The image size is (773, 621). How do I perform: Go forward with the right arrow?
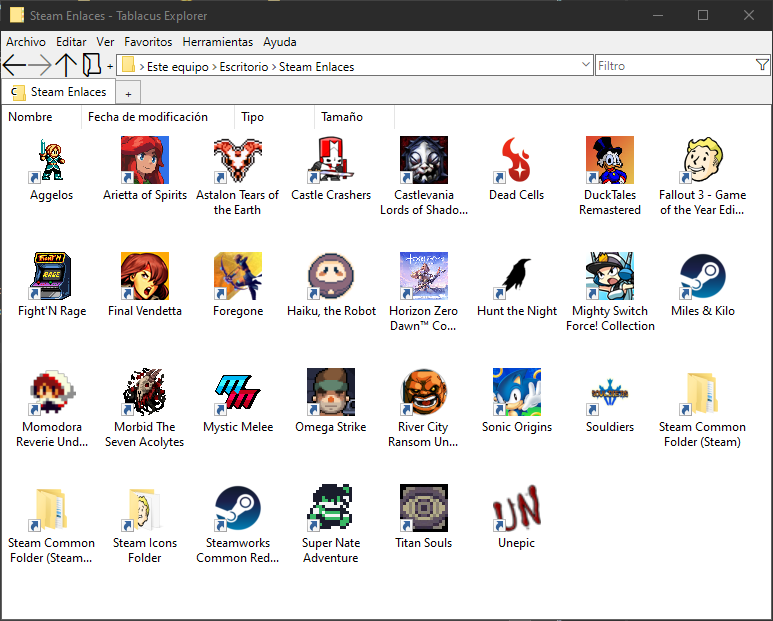pos(39,65)
